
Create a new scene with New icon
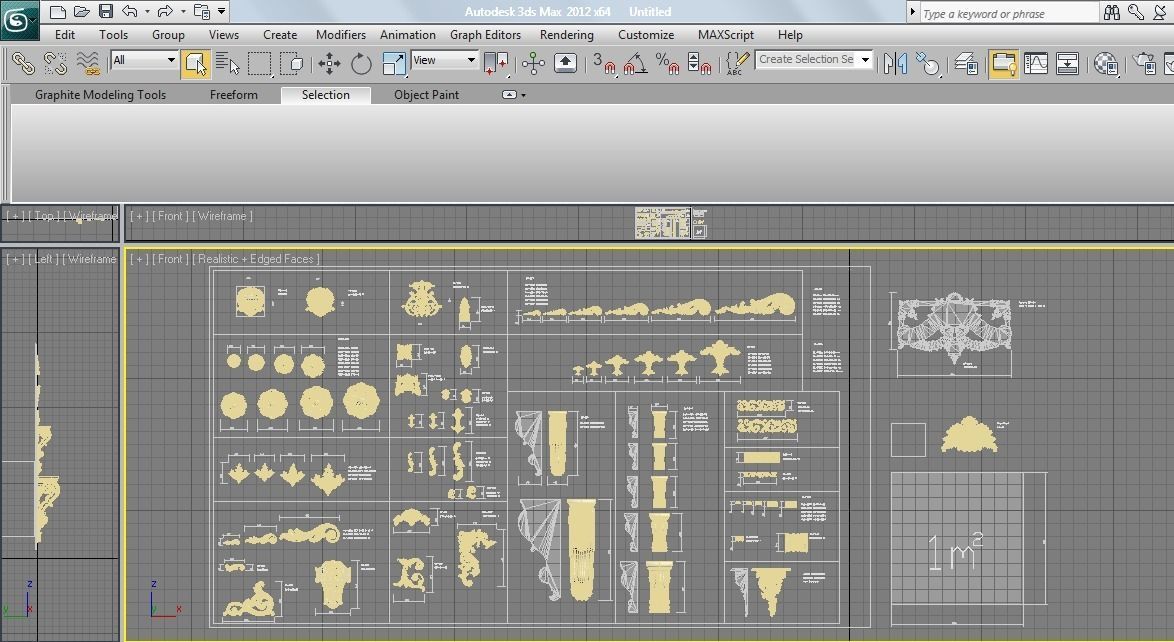[58, 11]
